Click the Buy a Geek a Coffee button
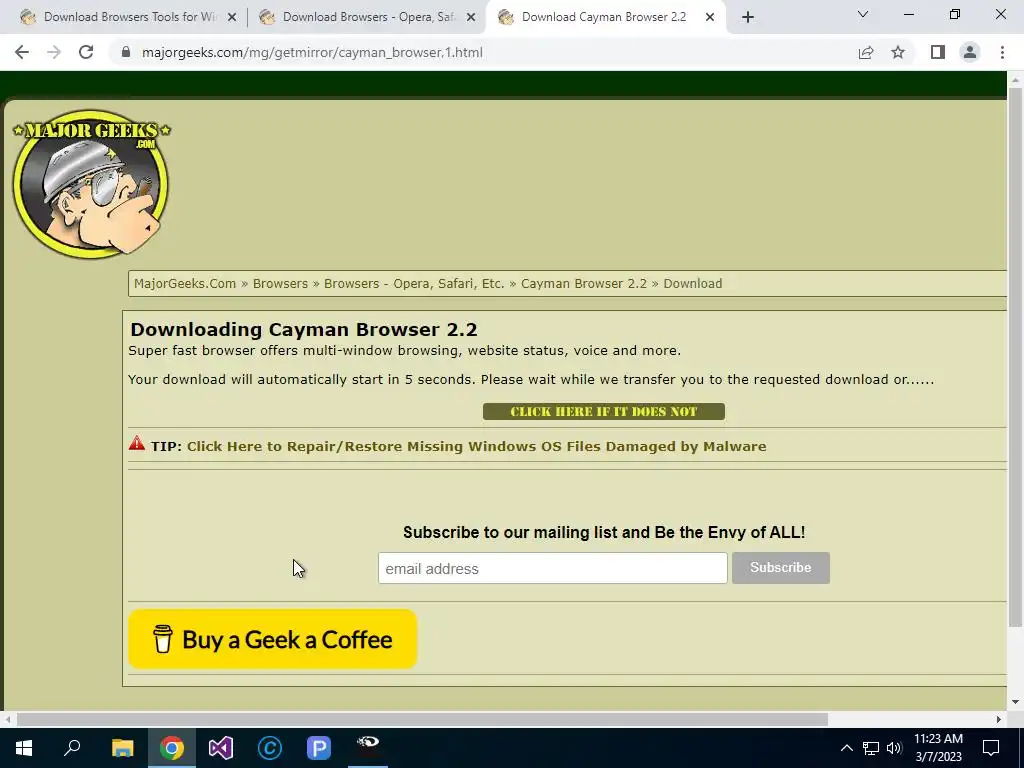This screenshot has height=768, width=1024. coord(272,639)
